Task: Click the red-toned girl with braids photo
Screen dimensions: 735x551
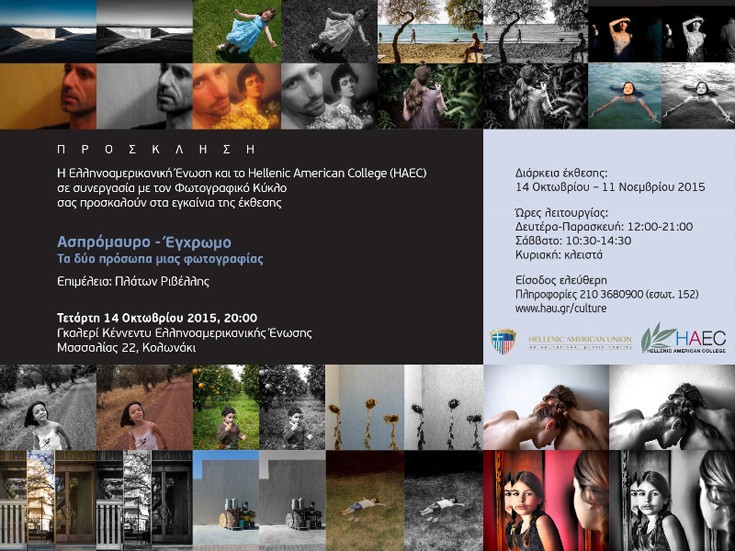Action: point(546,501)
